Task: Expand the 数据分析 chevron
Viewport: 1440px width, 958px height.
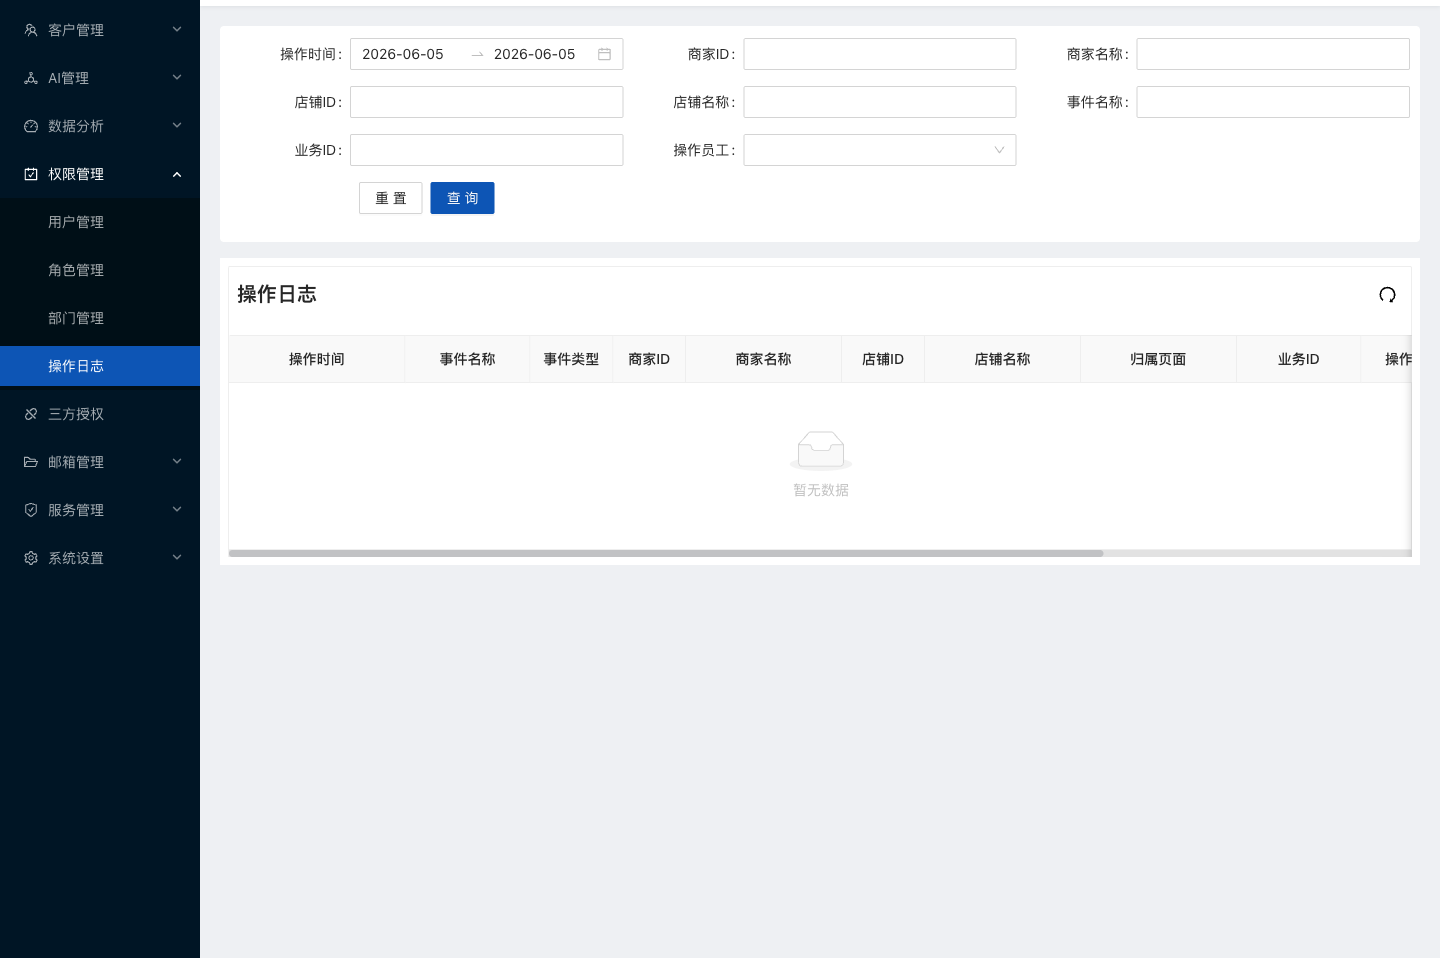Action: click(177, 126)
